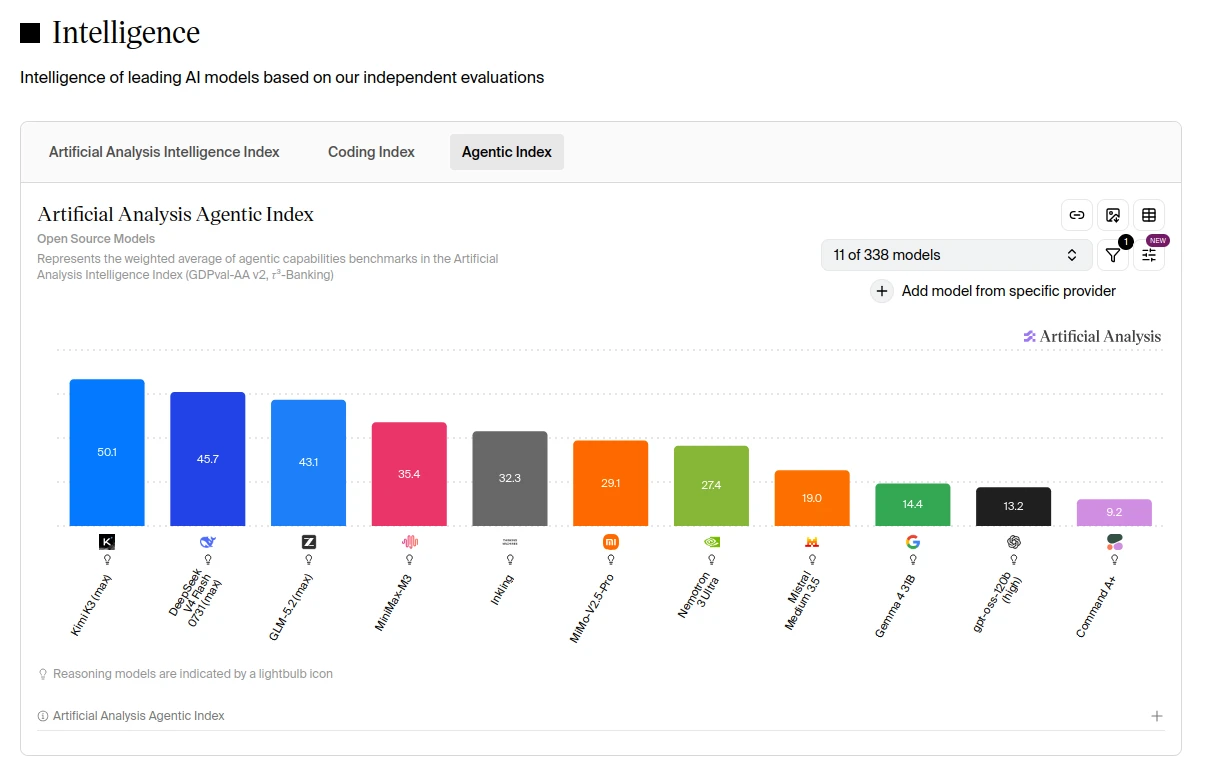Click the Nemotron green bar 27.4
1205x779 pixels.
point(711,486)
